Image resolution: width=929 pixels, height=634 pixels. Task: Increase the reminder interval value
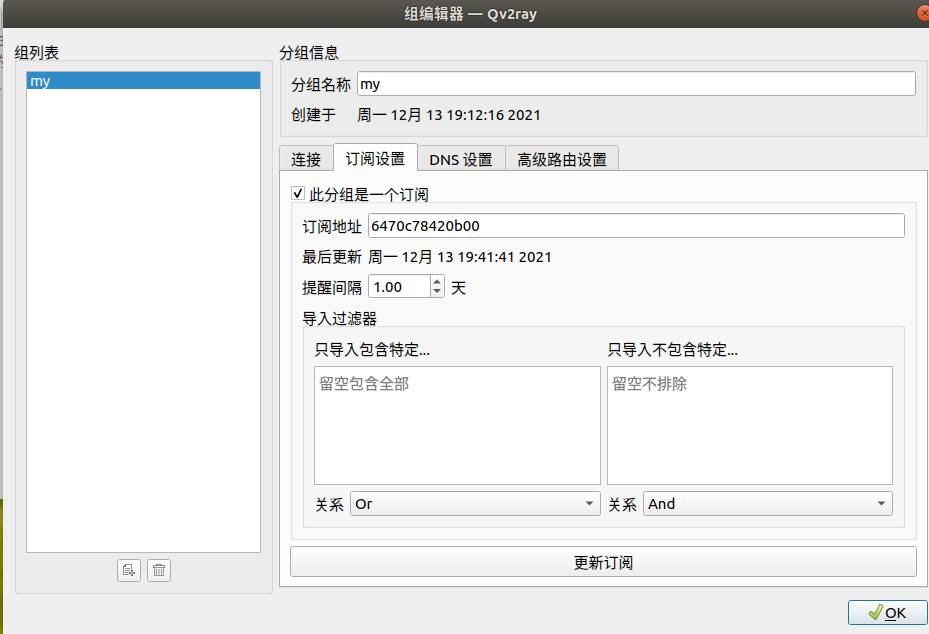[x=437, y=281]
